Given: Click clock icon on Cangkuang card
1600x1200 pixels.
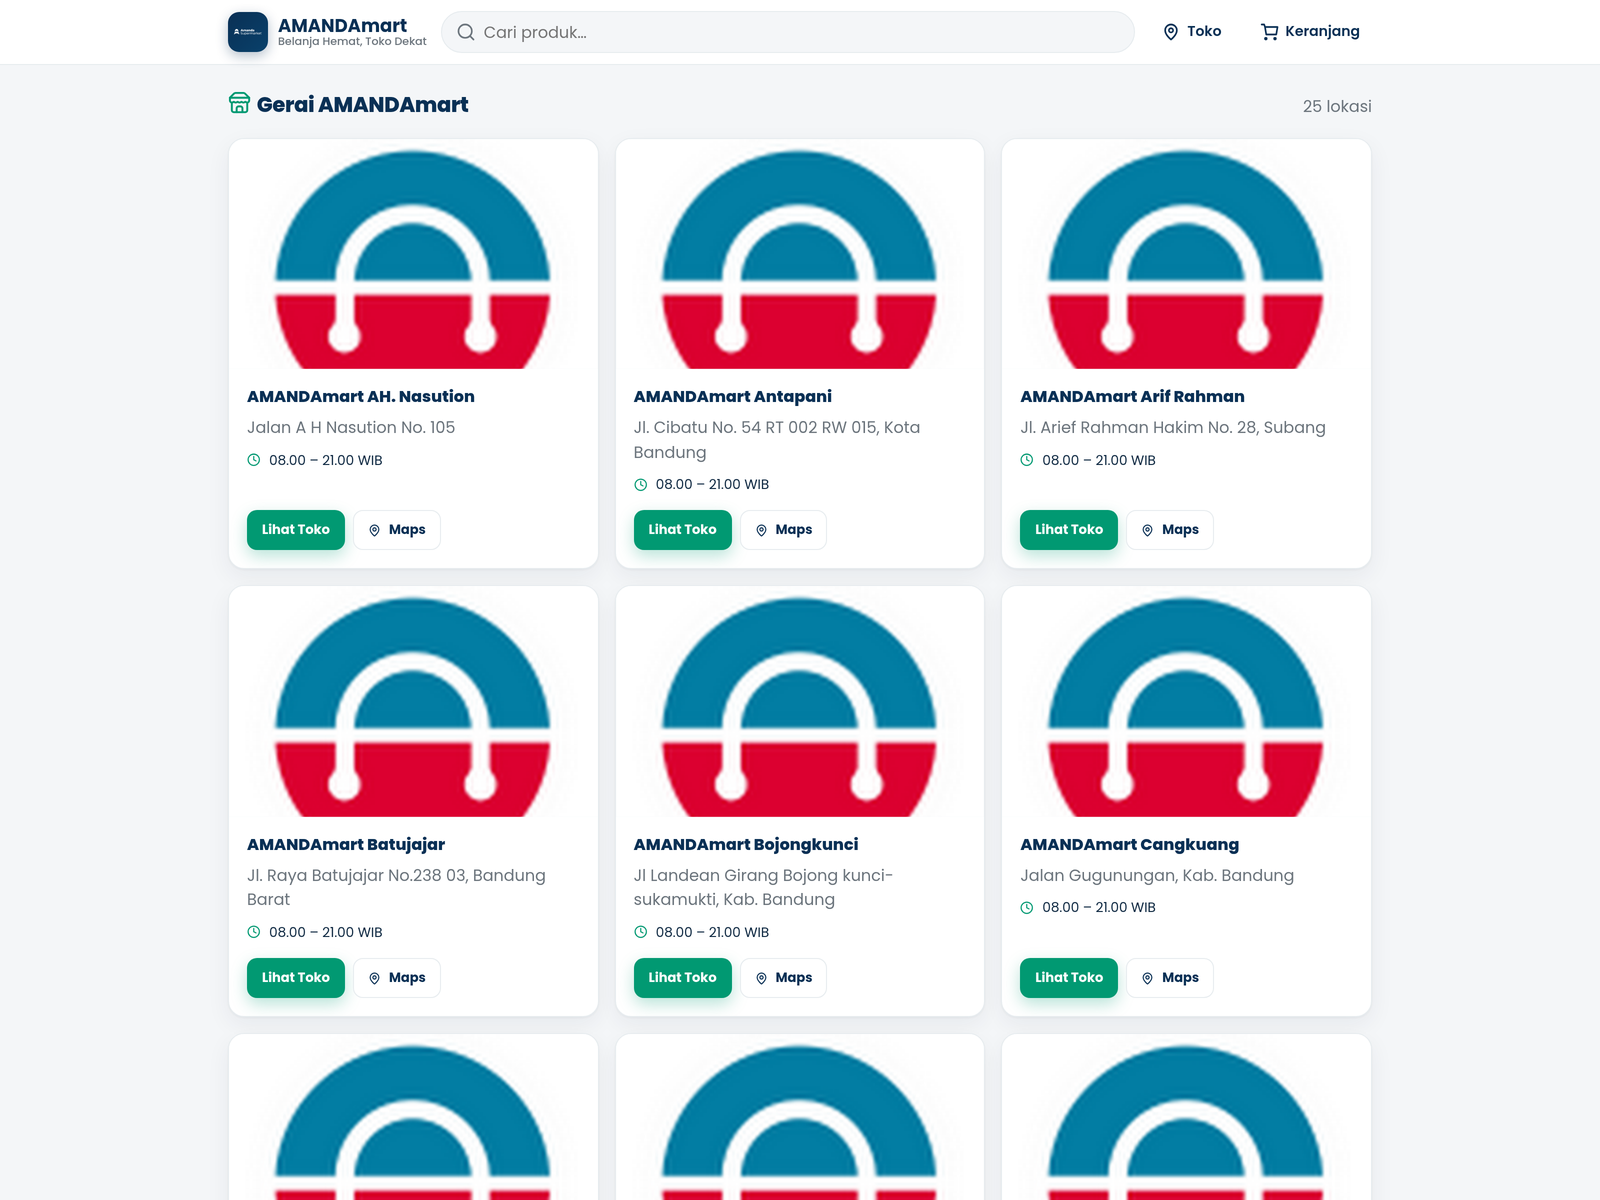Looking at the screenshot, I should click(x=1027, y=908).
